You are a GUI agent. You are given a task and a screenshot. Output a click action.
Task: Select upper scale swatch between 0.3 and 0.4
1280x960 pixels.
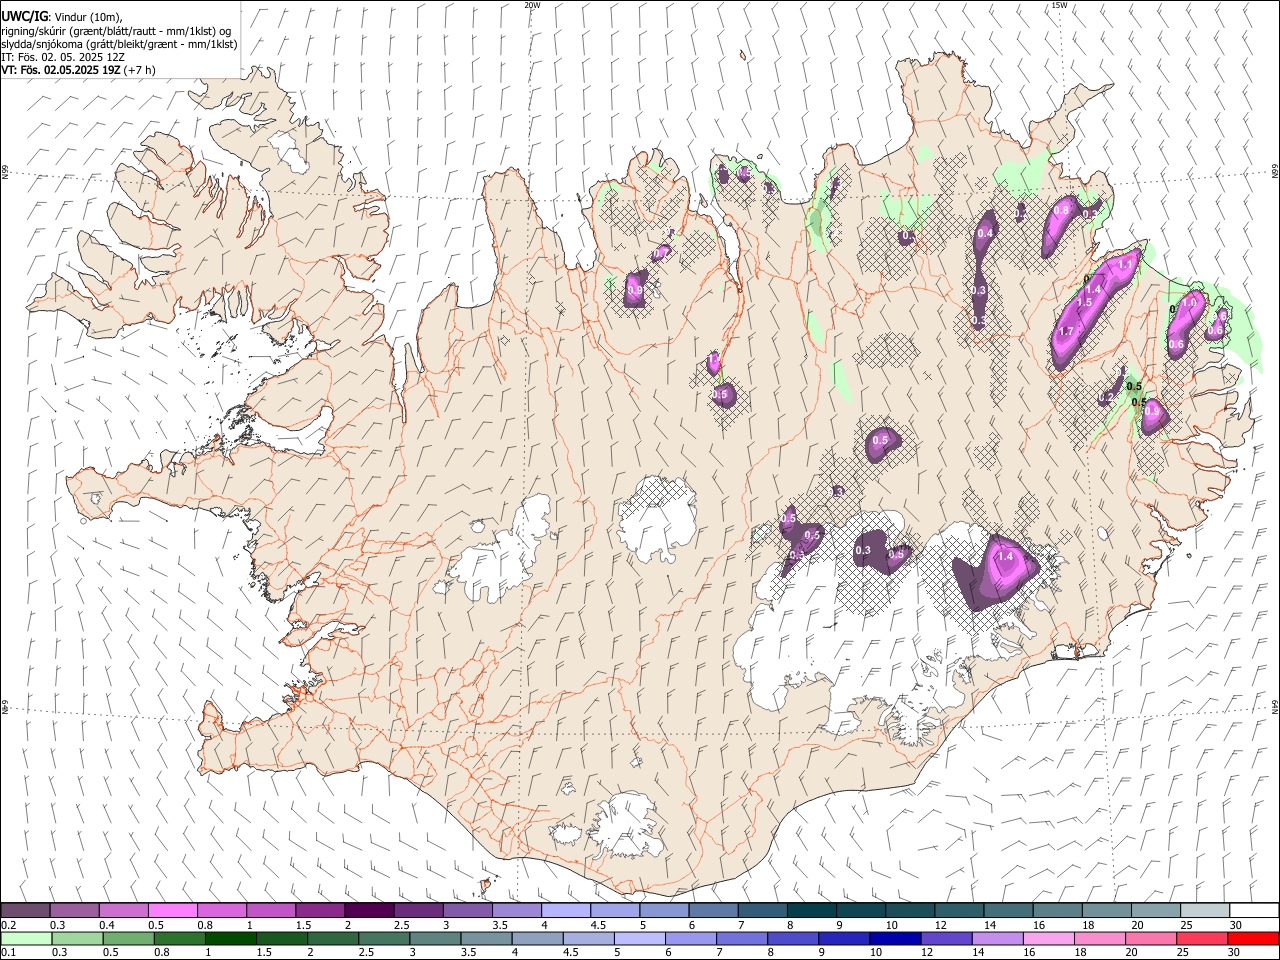[x=74, y=910]
